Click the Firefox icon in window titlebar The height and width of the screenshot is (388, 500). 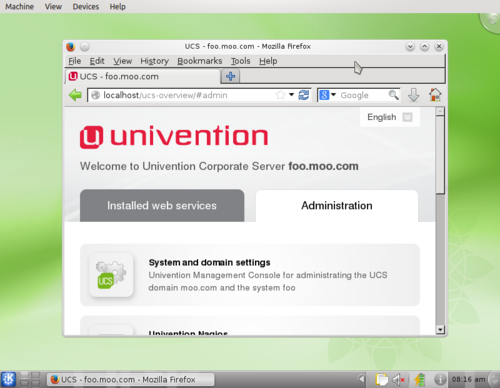click(x=70, y=47)
